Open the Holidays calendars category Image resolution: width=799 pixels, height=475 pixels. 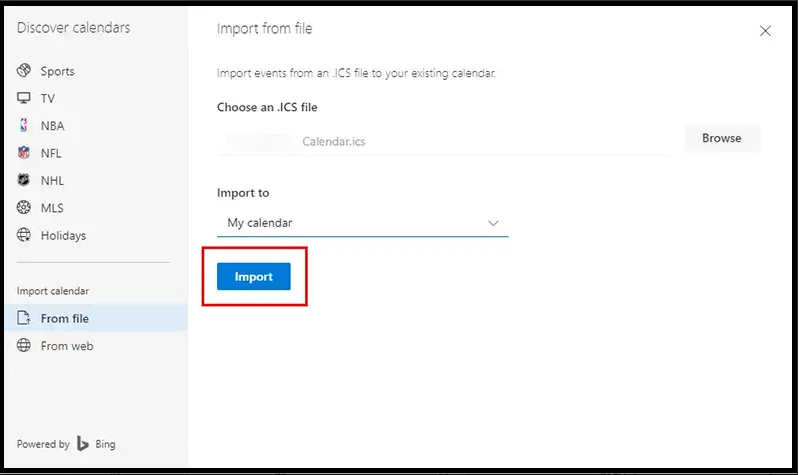(x=63, y=236)
